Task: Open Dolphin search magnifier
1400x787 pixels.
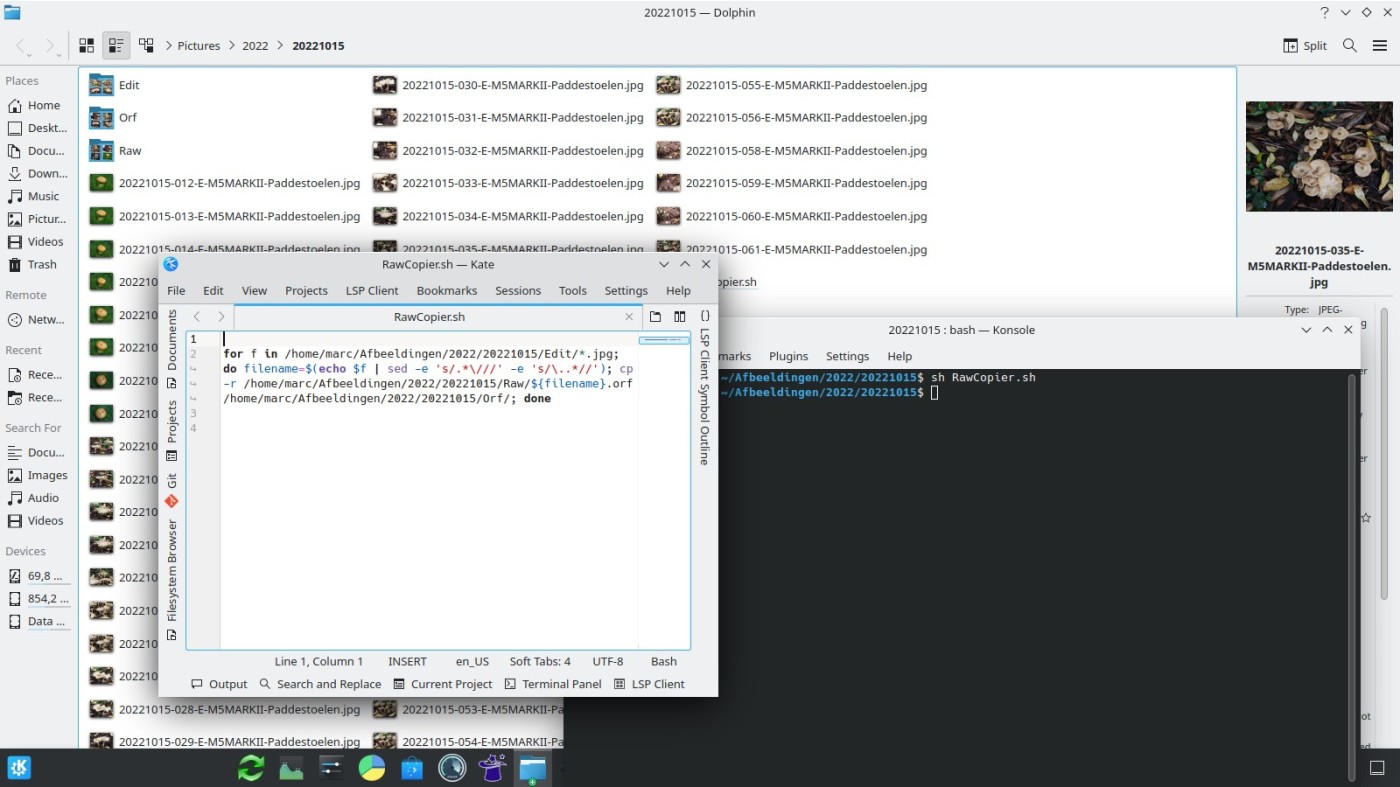Action: click(1350, 46)
